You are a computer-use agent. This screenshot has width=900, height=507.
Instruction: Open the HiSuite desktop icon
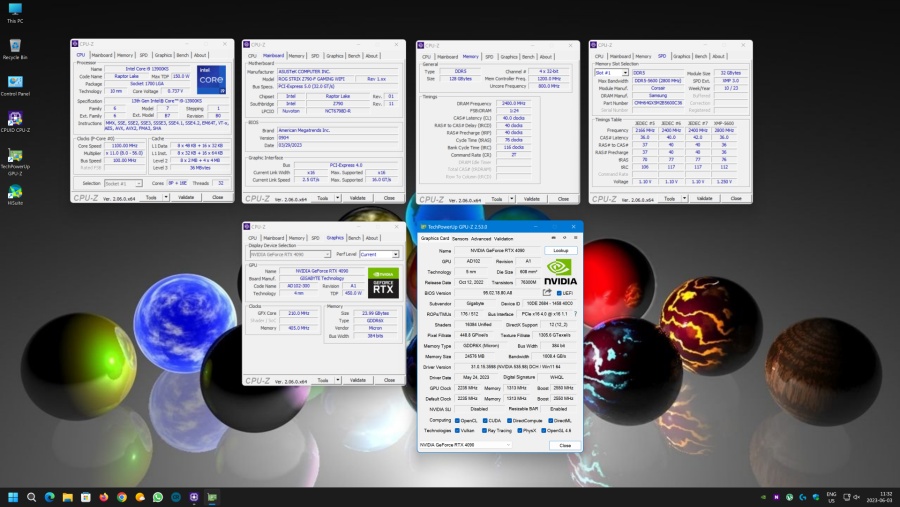click(16, 192)
